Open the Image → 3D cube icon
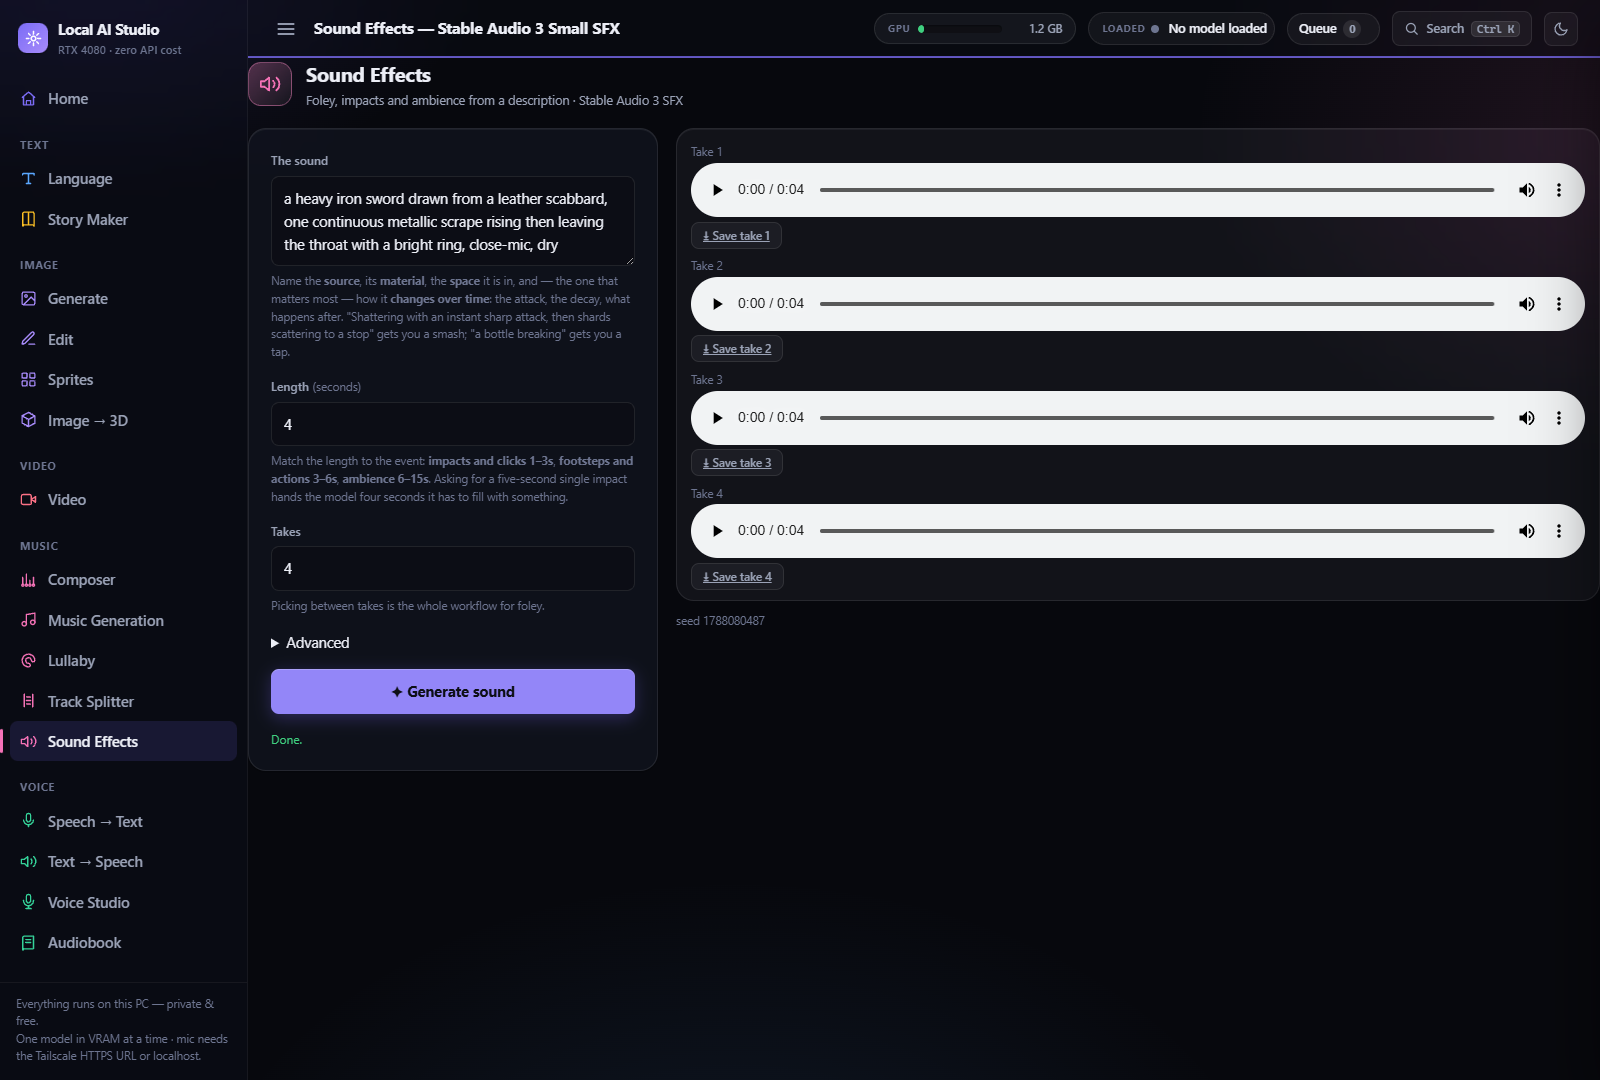Image resolution: width=1600 pixels, height=1080 pixels. 29,420
